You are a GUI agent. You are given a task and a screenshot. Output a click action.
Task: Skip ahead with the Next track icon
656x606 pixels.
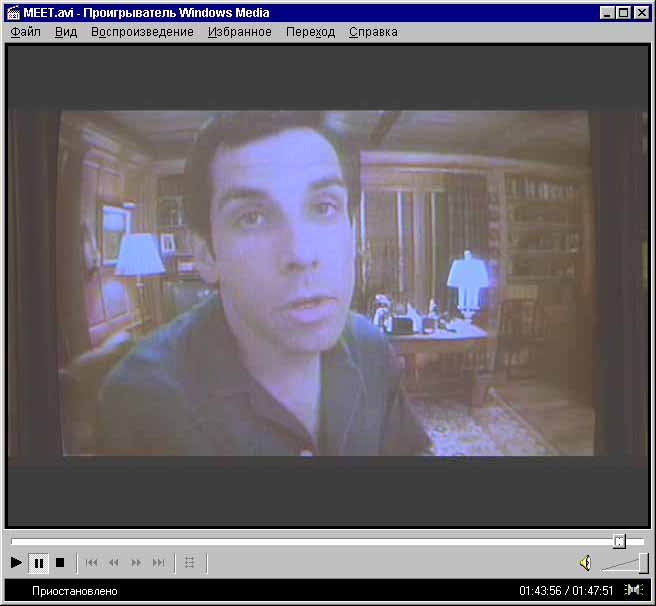pyautogui.click(x=158, y=563)
